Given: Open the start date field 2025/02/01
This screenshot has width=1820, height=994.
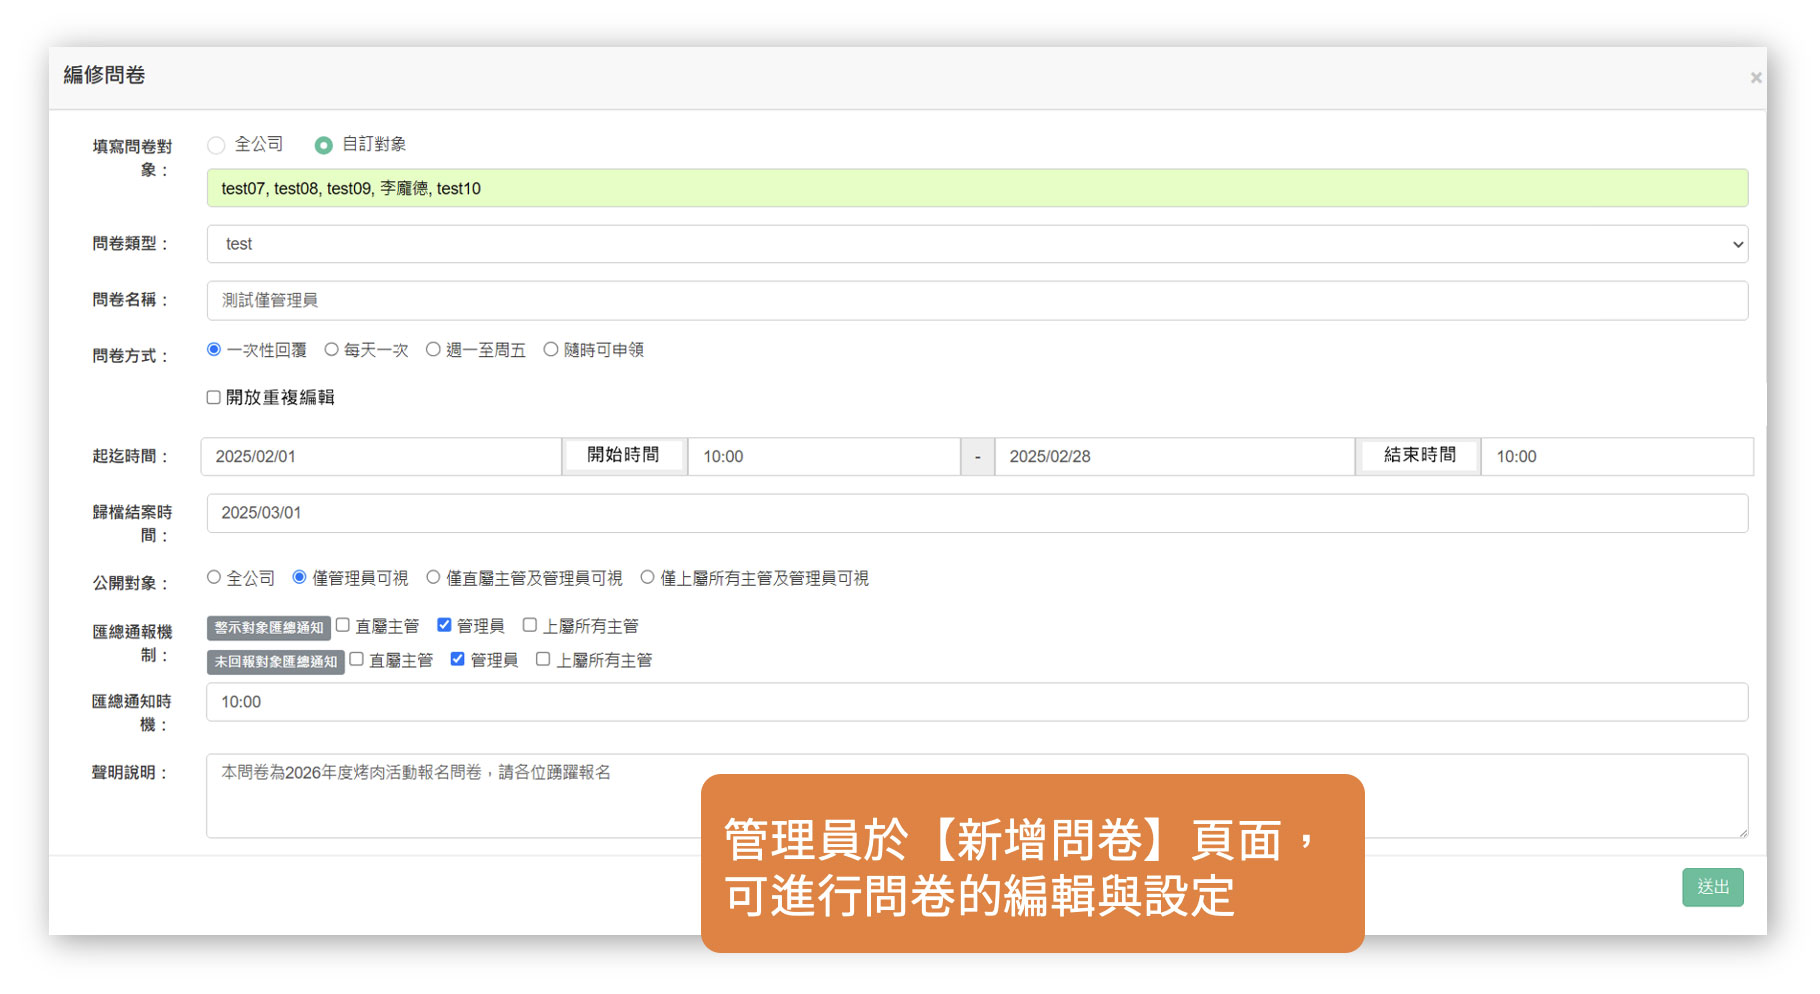Looking at the screenshot, I should click(380, 456).
